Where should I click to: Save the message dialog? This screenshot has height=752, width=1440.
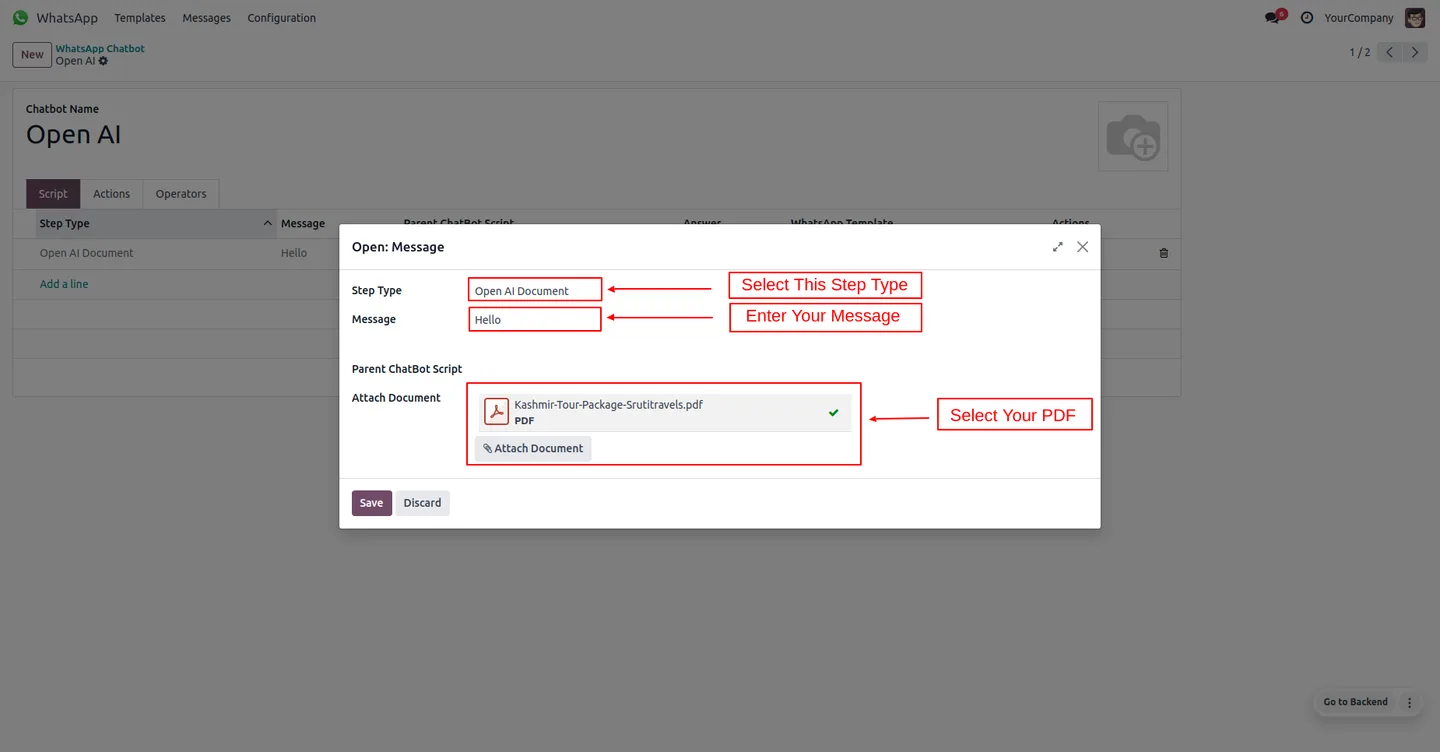pos(371,503)
